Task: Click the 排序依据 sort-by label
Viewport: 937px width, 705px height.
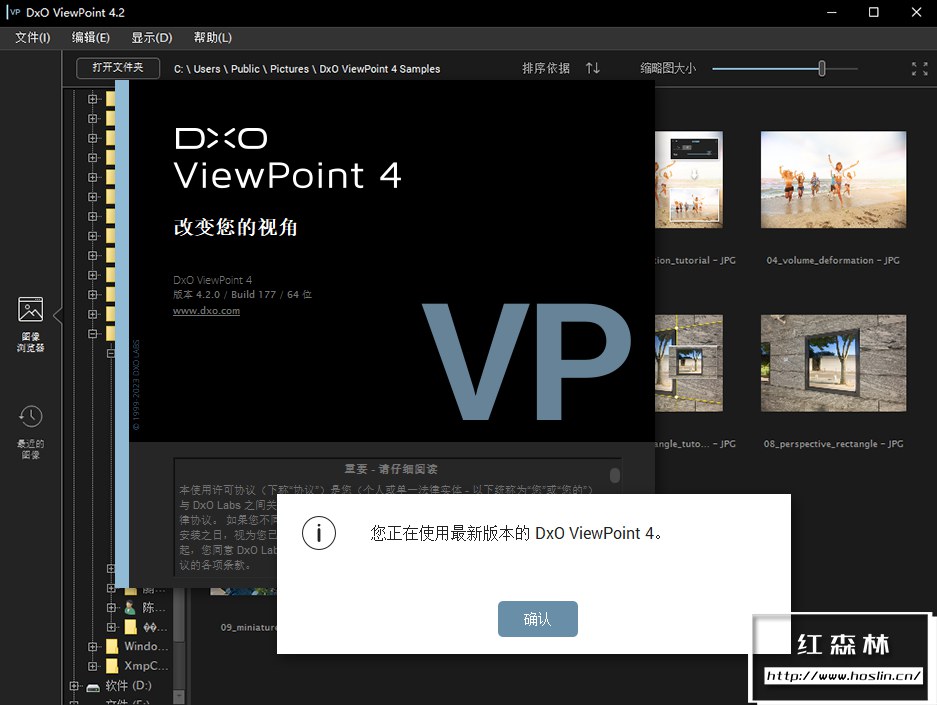Action: pyautogui.click(x=546, y=68)
